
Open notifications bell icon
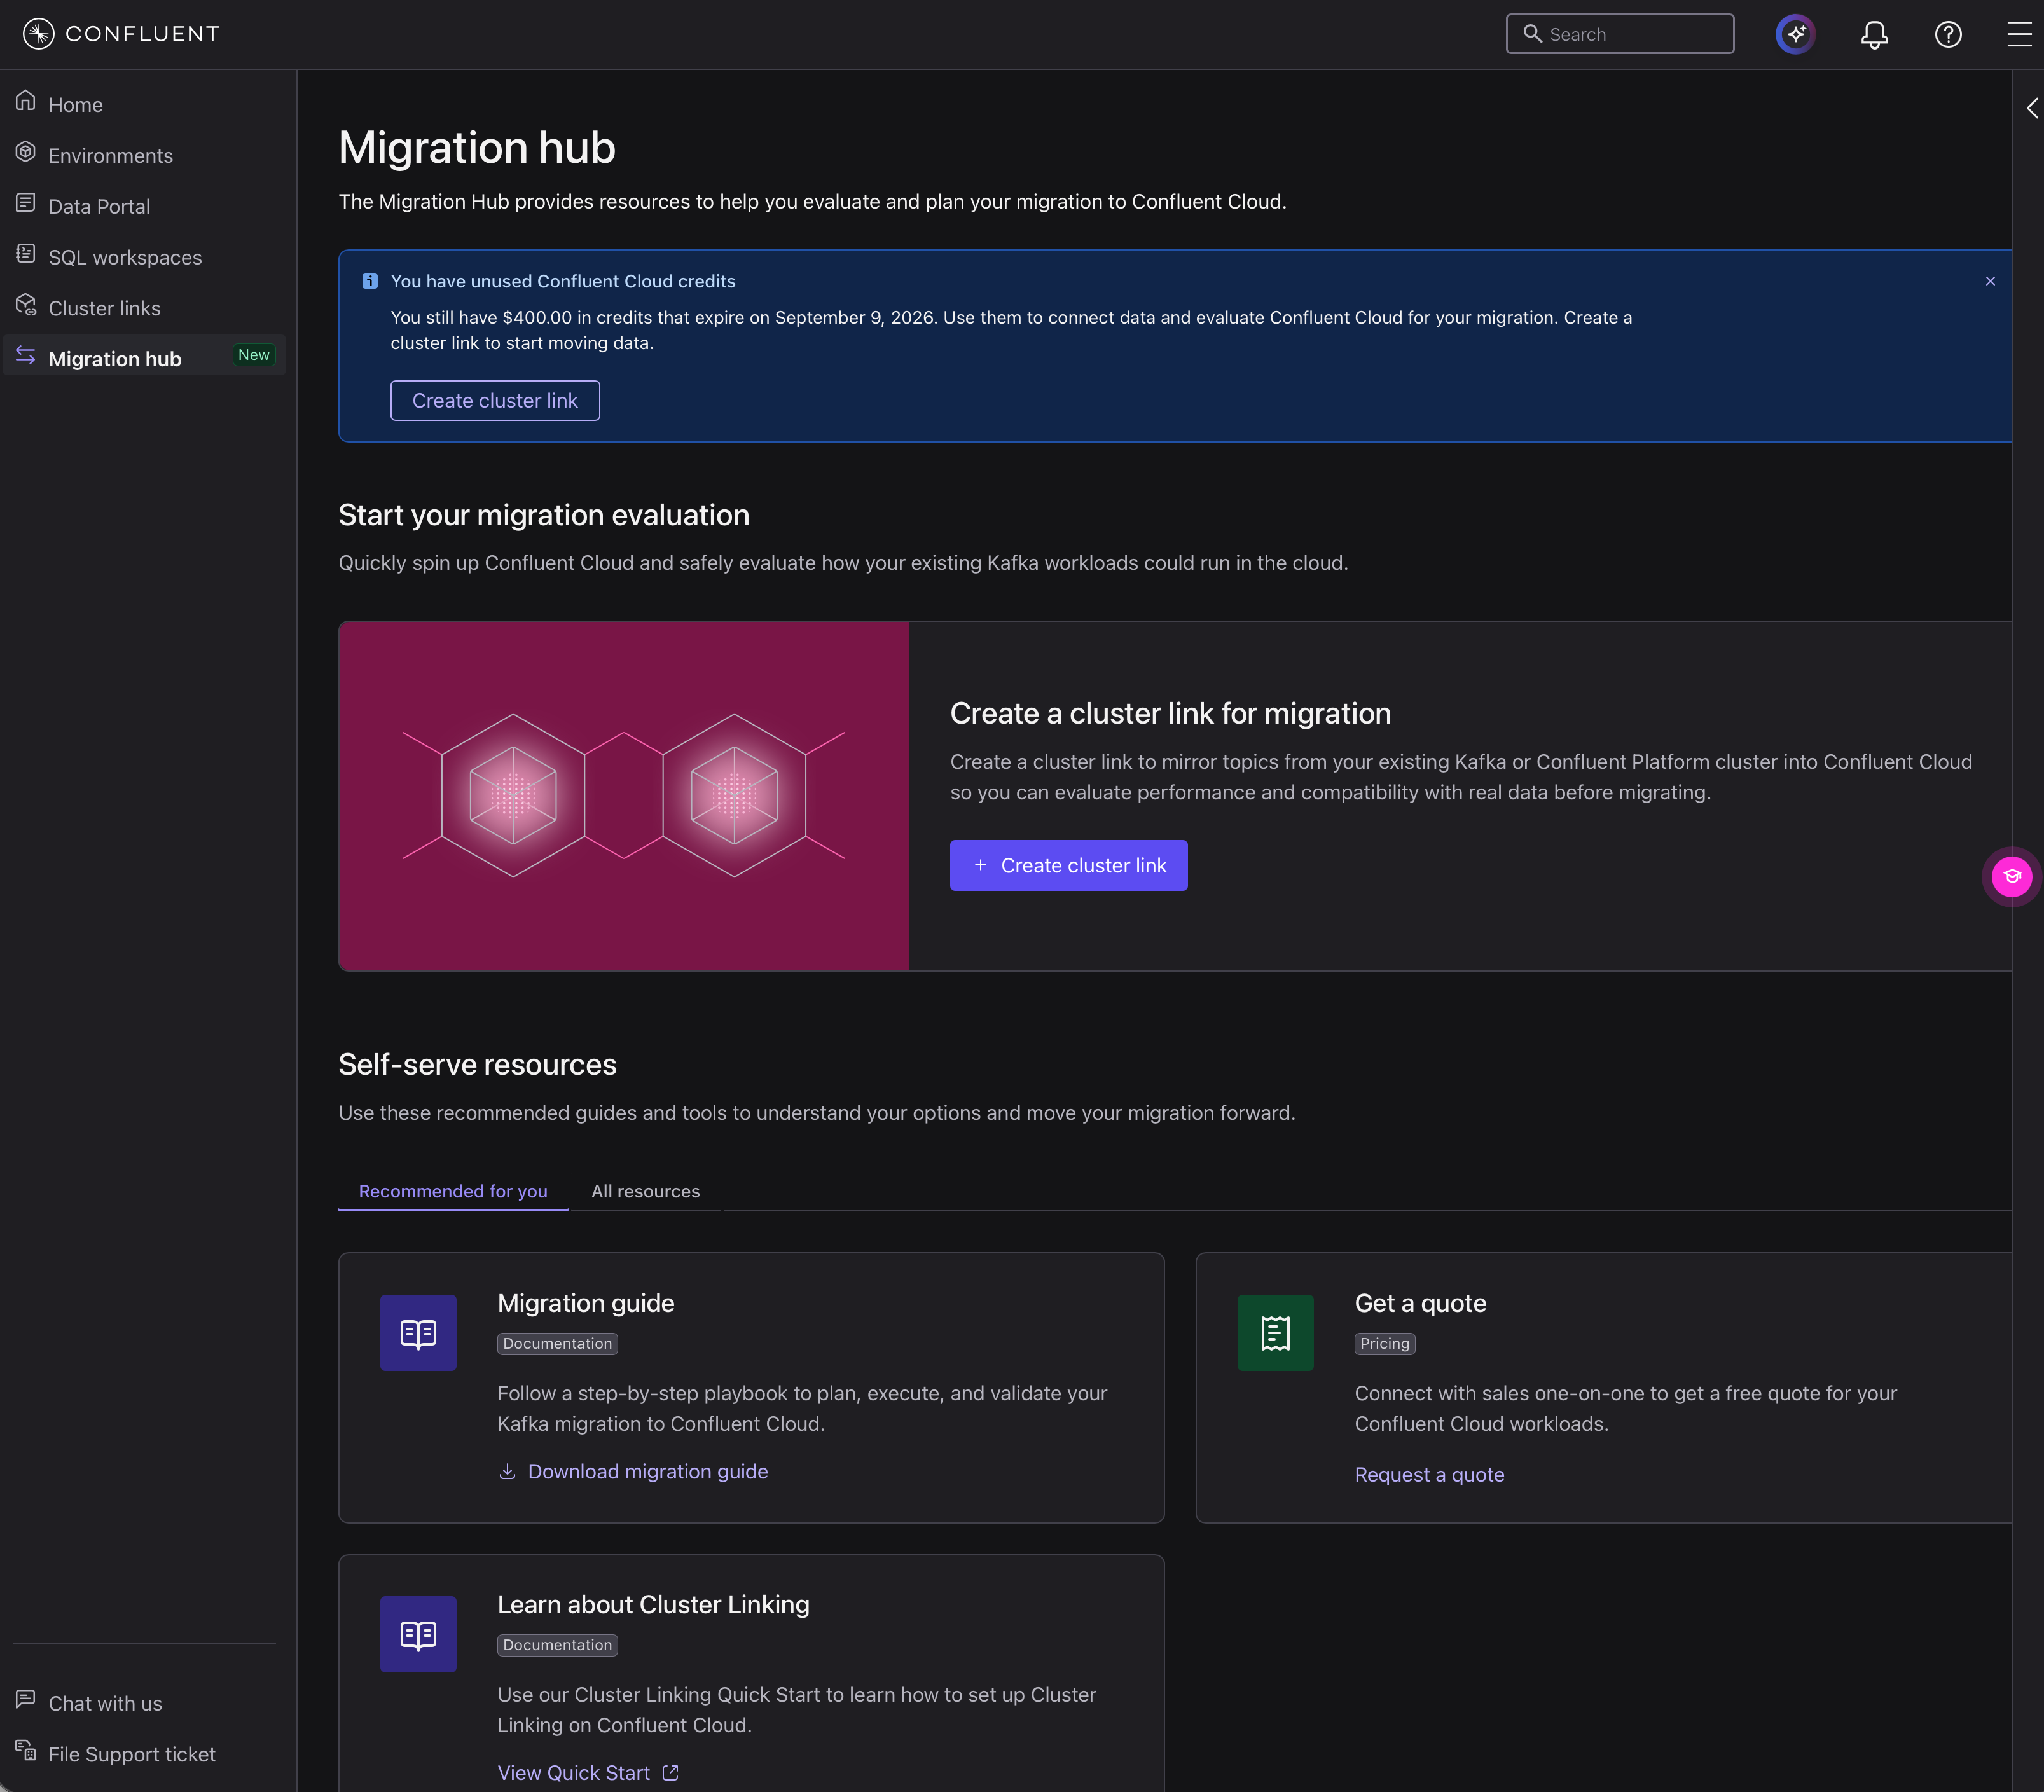tap(1874, 35)
